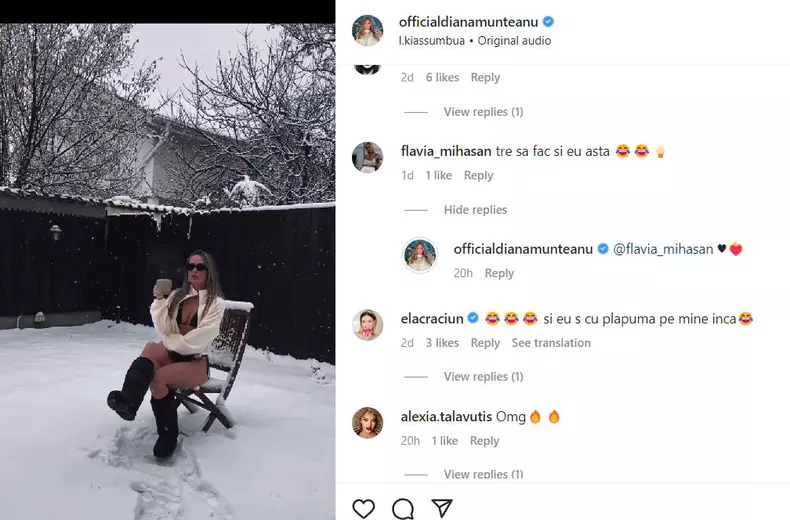Screen dimensions: 790x520
Task: Expand replies under the topmost comment
Action: [x=483, y=112]
